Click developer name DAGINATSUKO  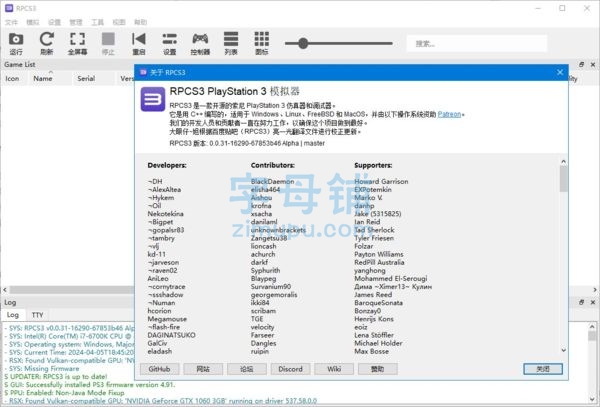pyautogui.click(x=171, y=335)
